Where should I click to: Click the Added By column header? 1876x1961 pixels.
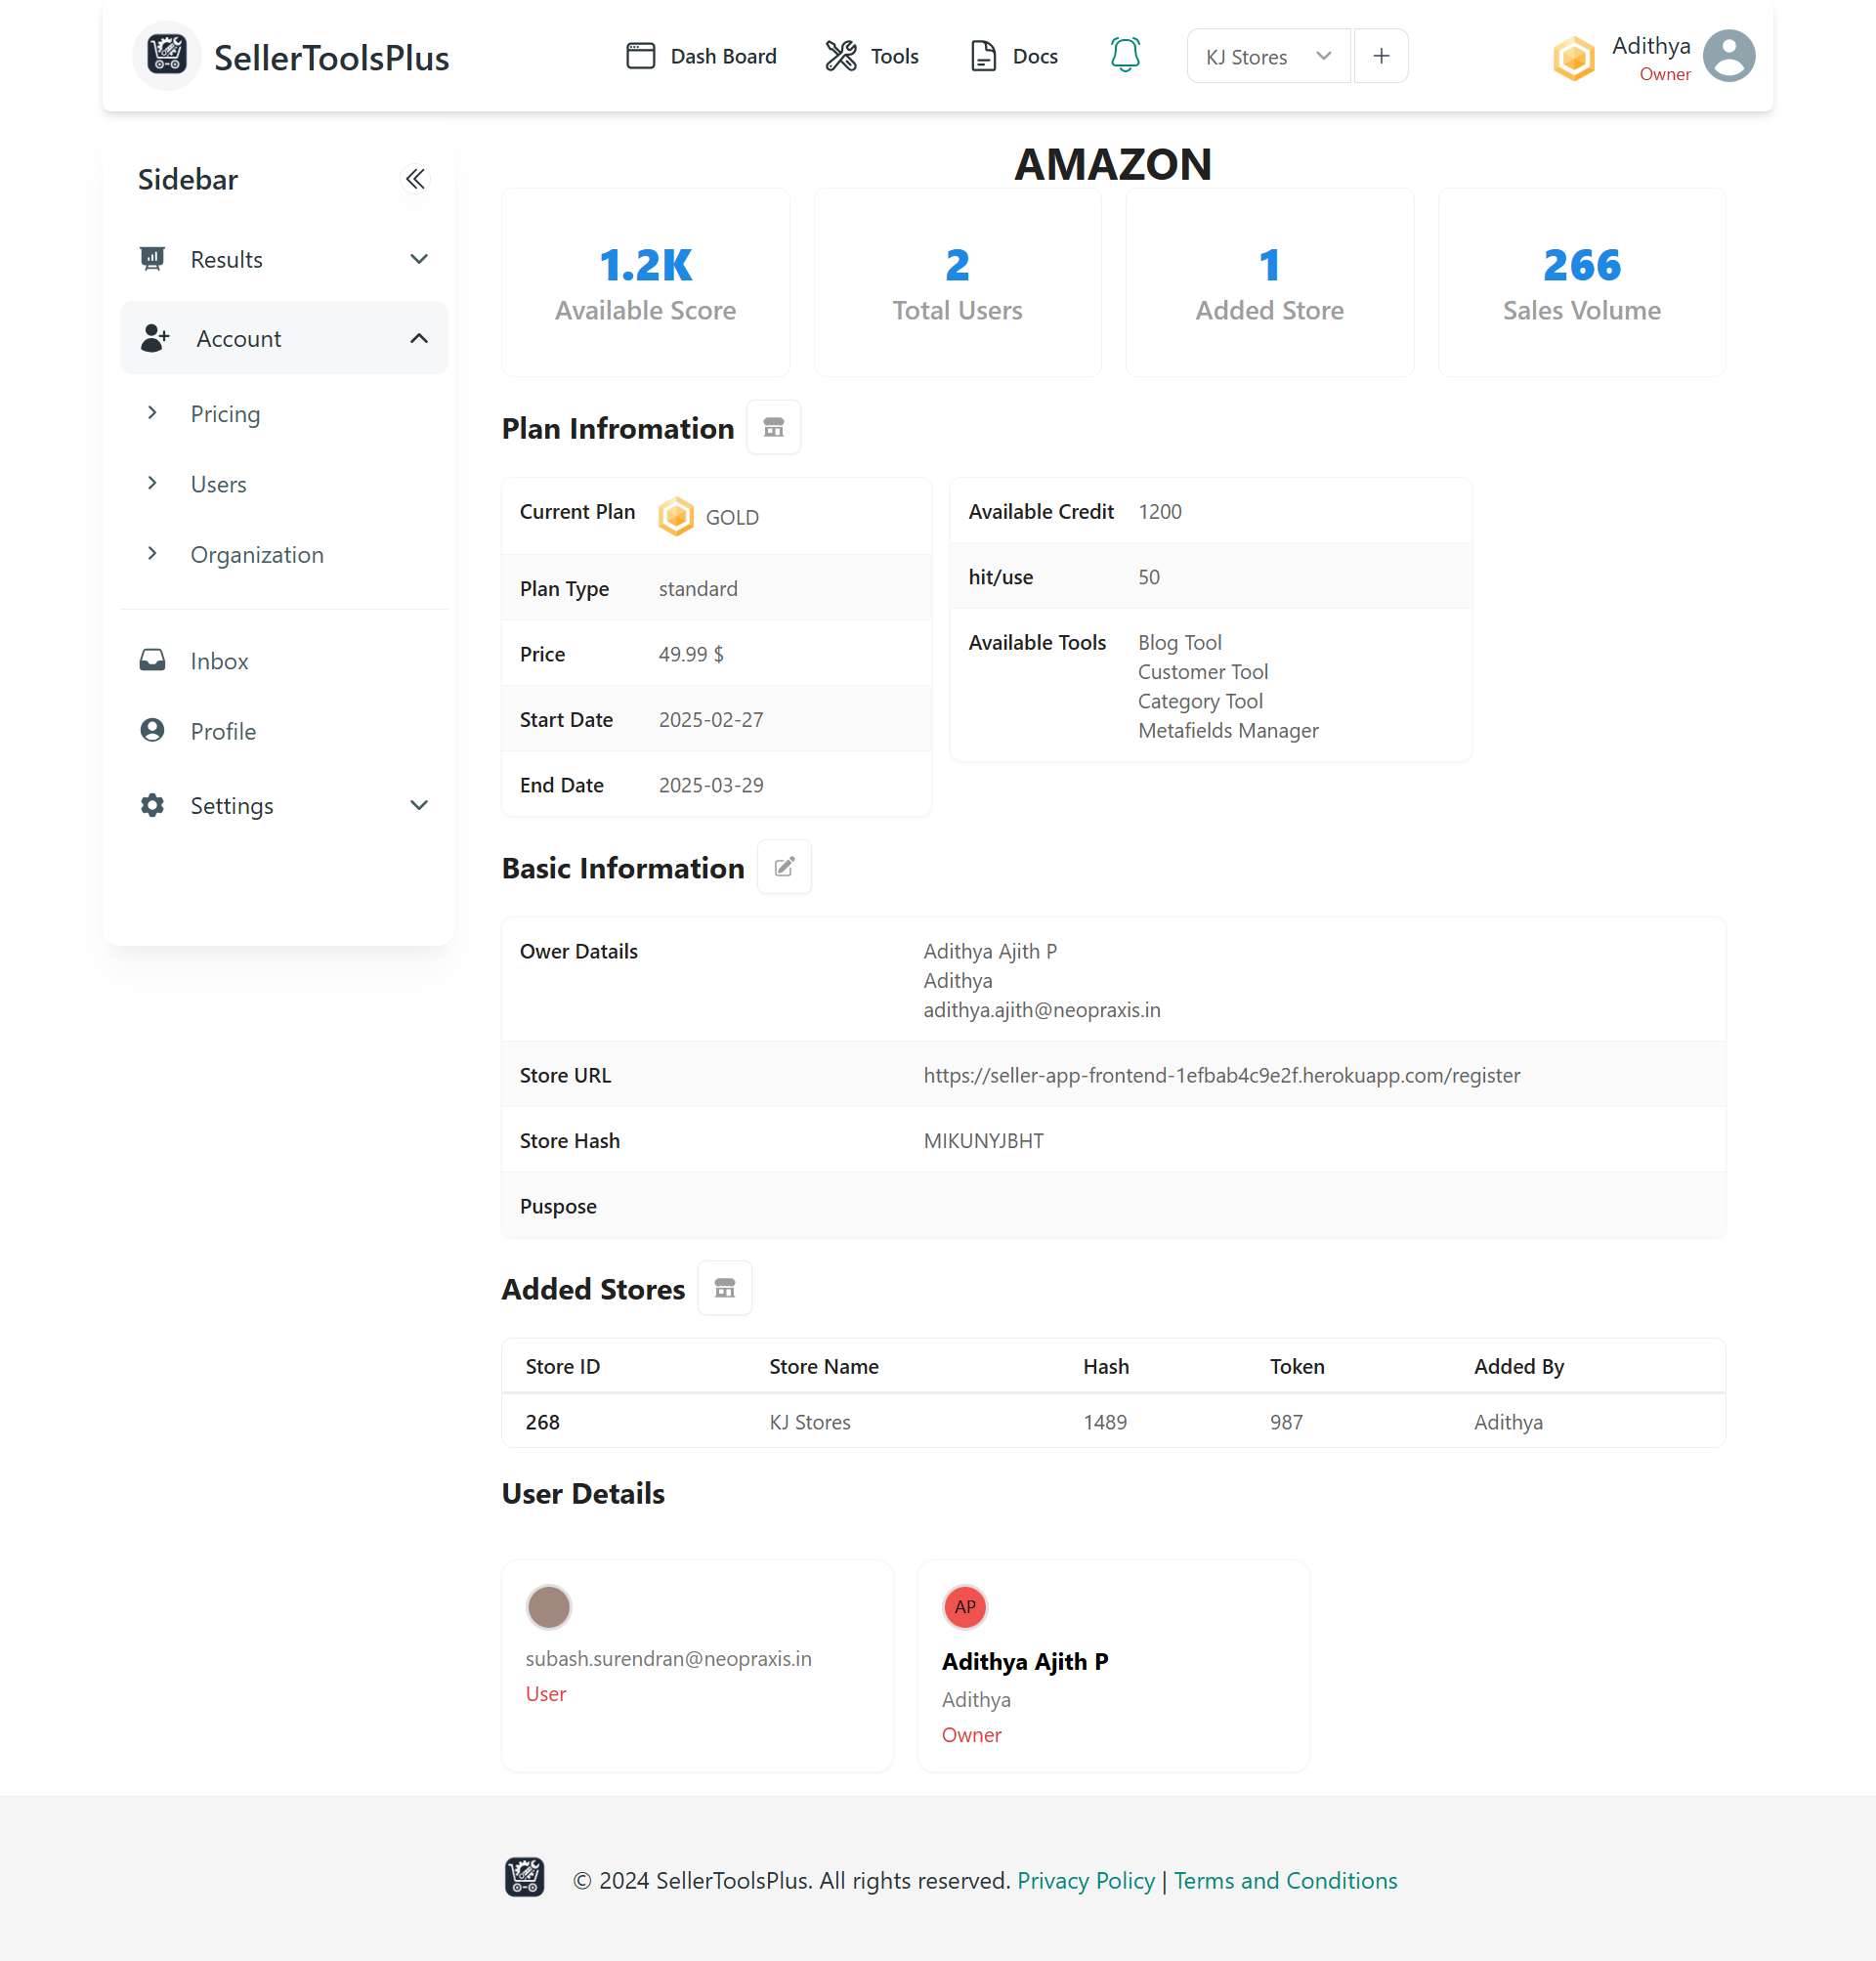coord(1518,1366)
